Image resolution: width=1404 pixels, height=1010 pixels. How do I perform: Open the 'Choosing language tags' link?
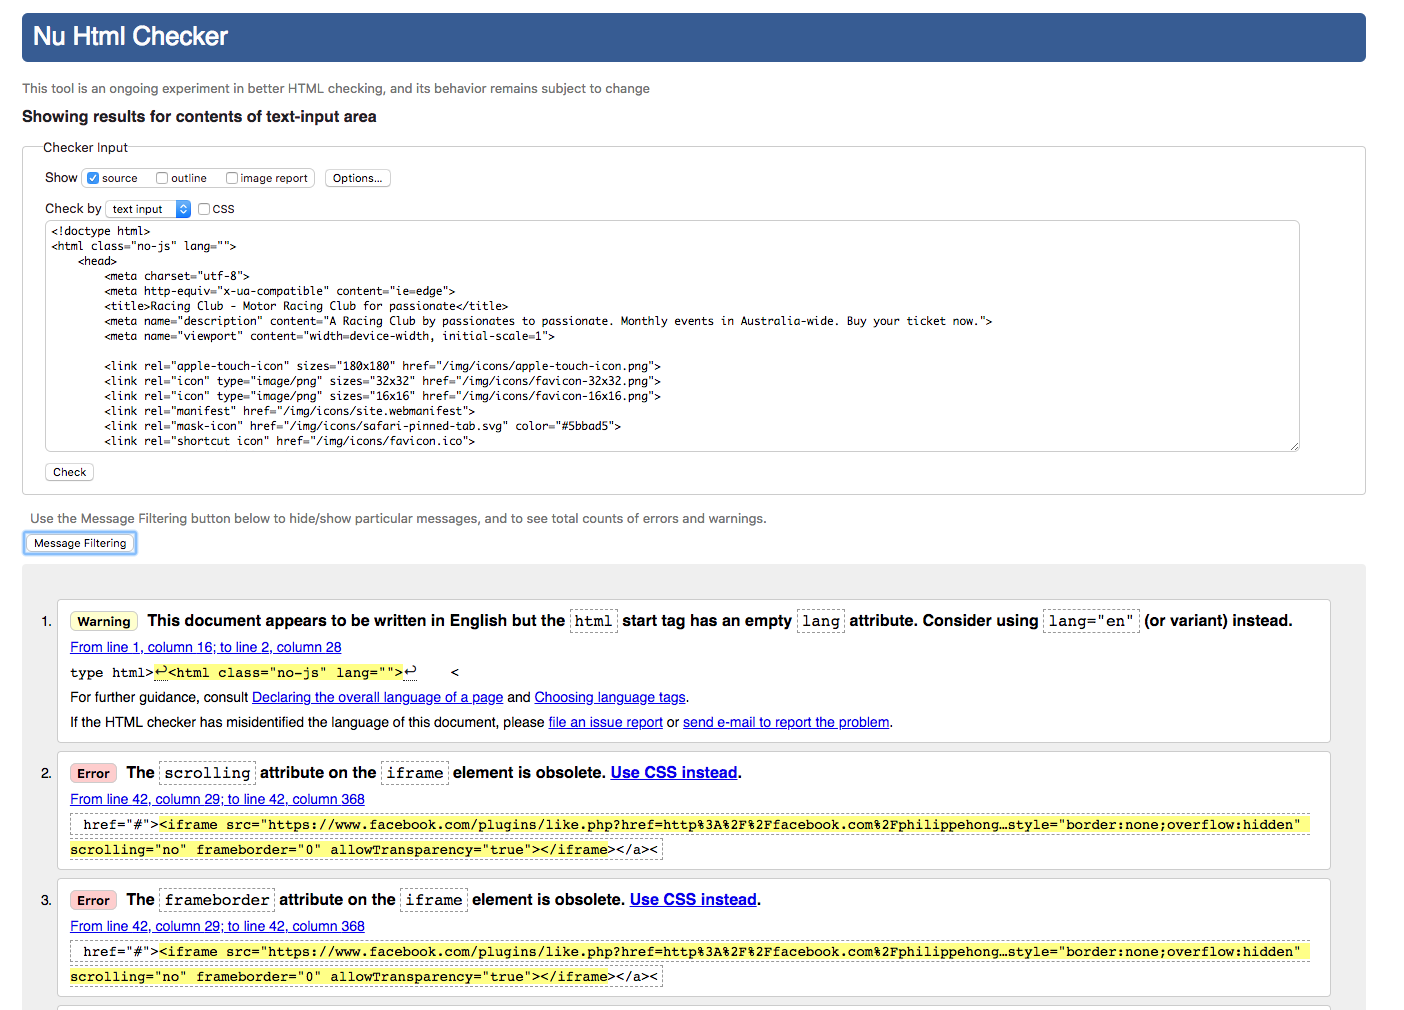click(610, 697)
